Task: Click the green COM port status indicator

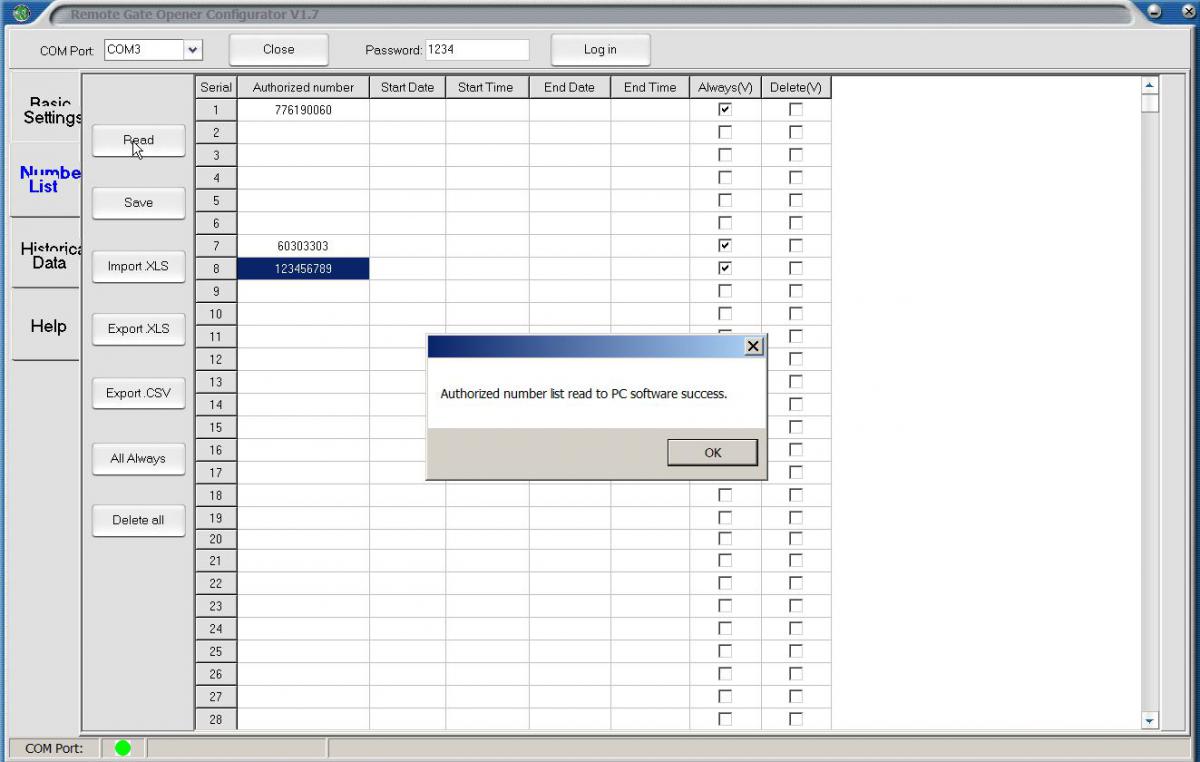Action: pos(123,747)
